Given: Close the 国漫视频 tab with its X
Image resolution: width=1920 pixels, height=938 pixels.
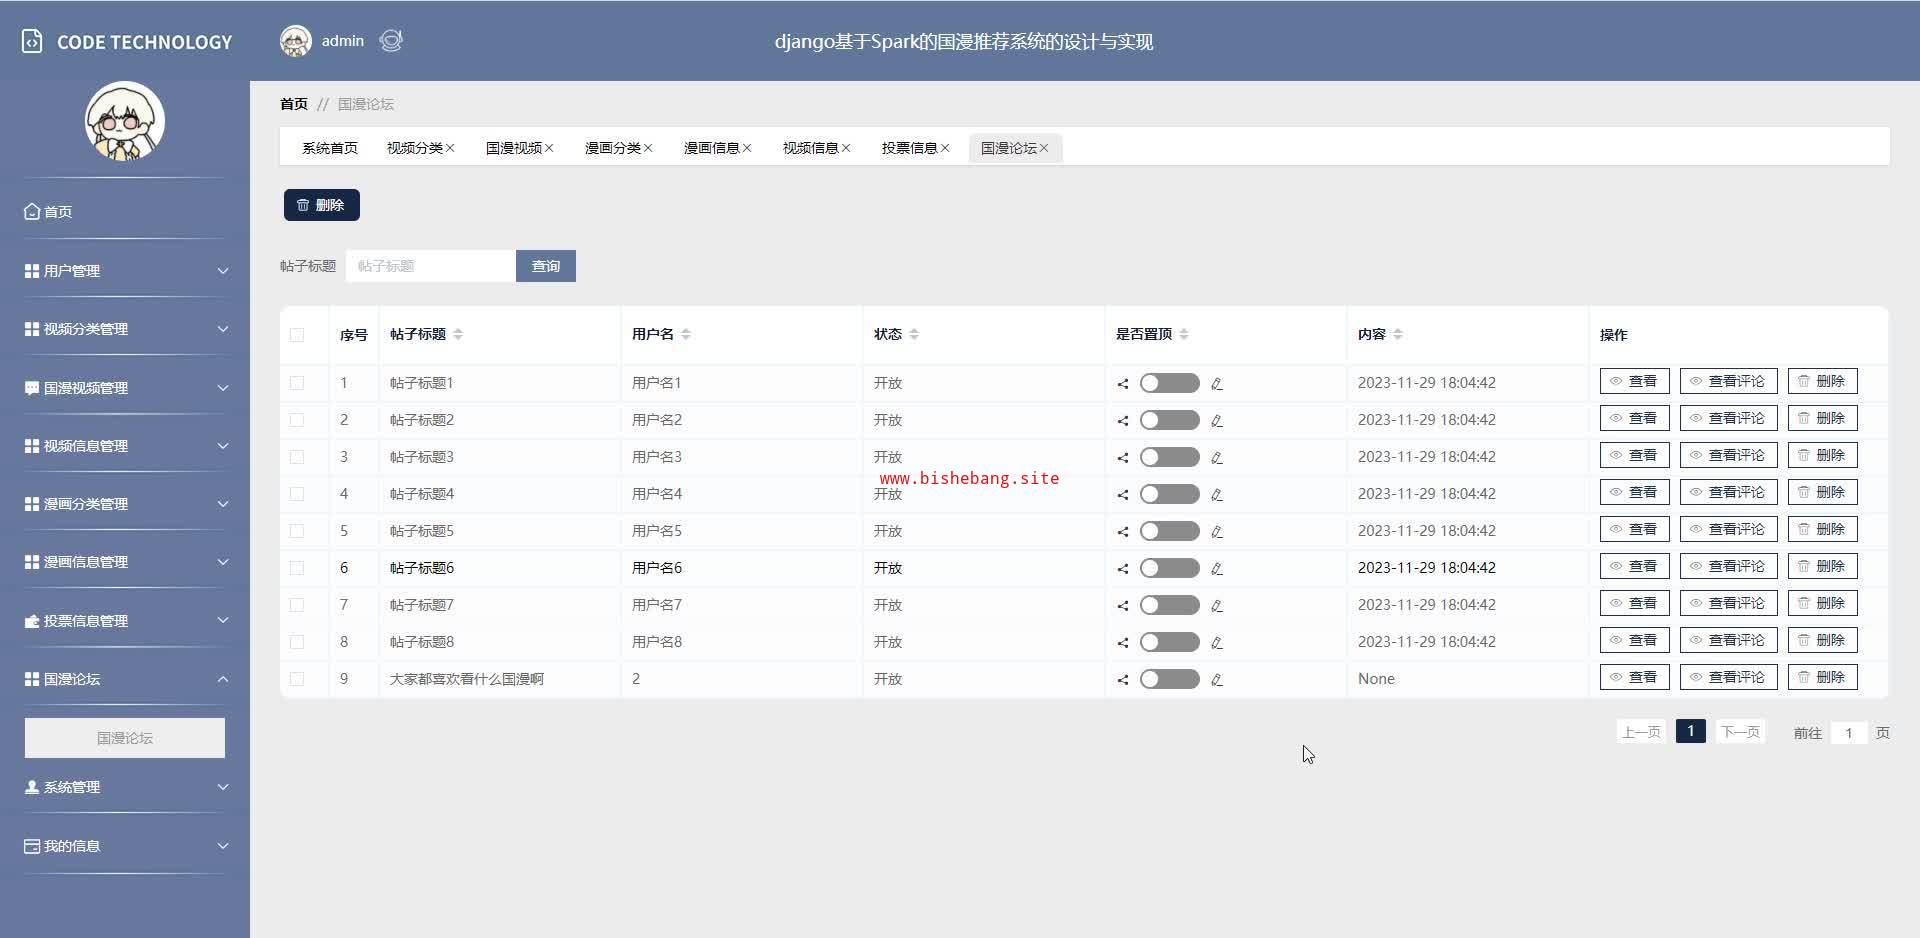Looking at the screenshot, I should click(549, 148).
